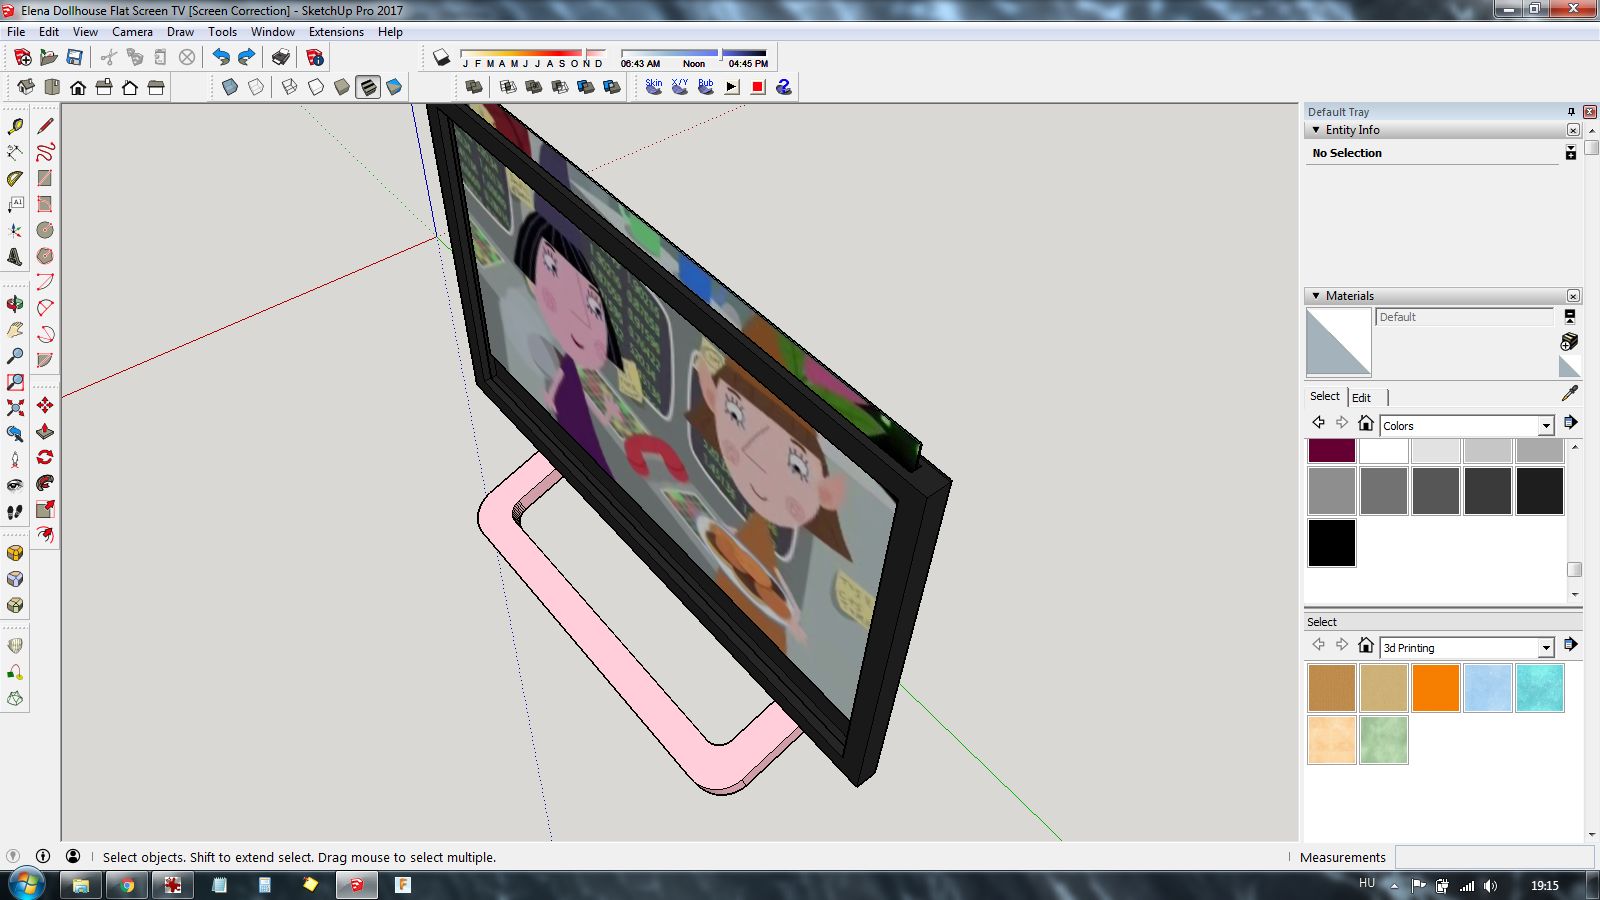Select the Line pencil tool
Image resolution: width=1600 pixels, height=900 pixels.
click(x=45, y=126)
